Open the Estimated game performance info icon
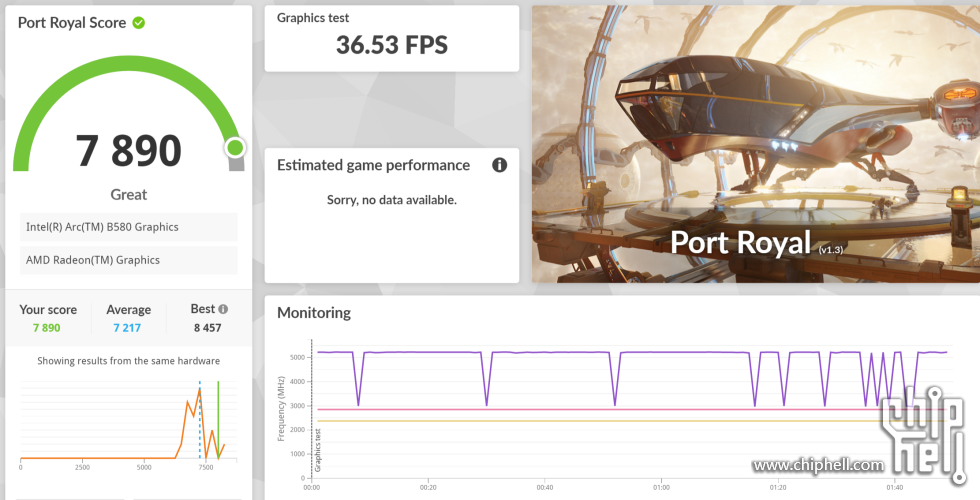 (499, 165)
